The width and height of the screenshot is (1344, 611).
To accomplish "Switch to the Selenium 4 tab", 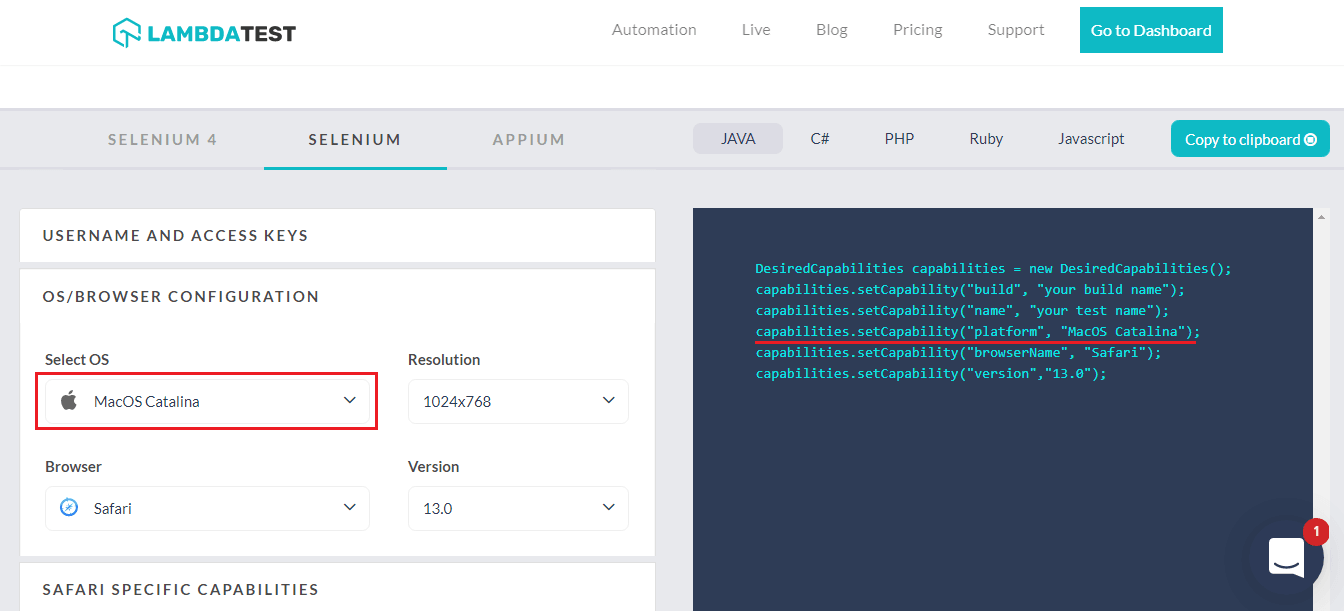I will pyautogui.click(x=162, y=140).
